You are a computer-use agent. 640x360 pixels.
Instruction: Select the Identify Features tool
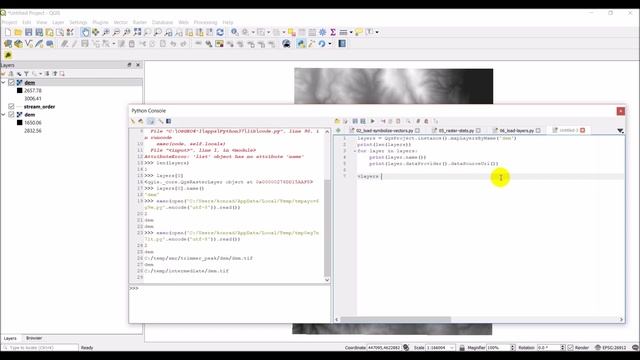235,32
